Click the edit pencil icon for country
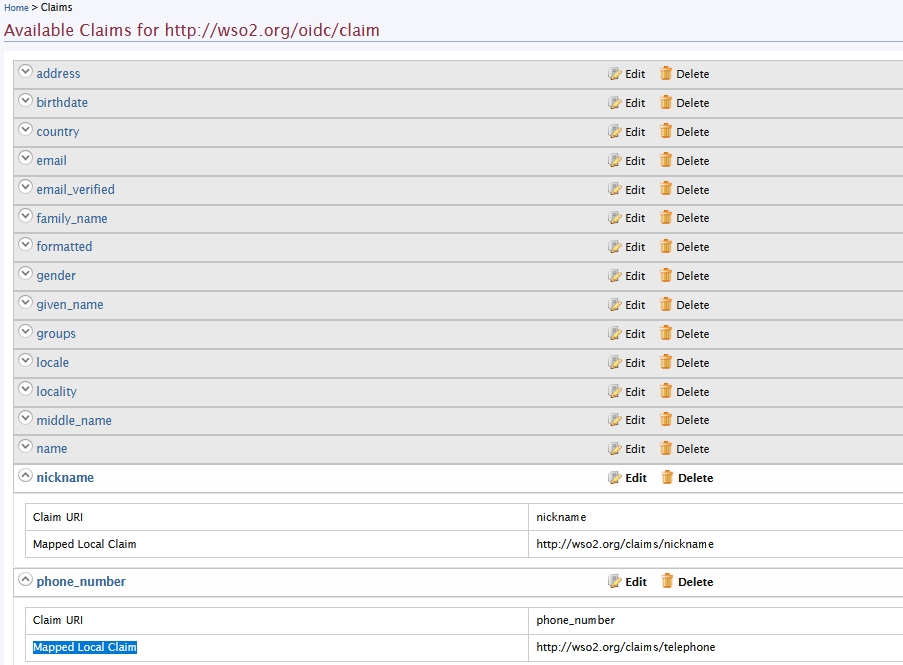This screenshot has width=903, height=665. tap(615, 132)
